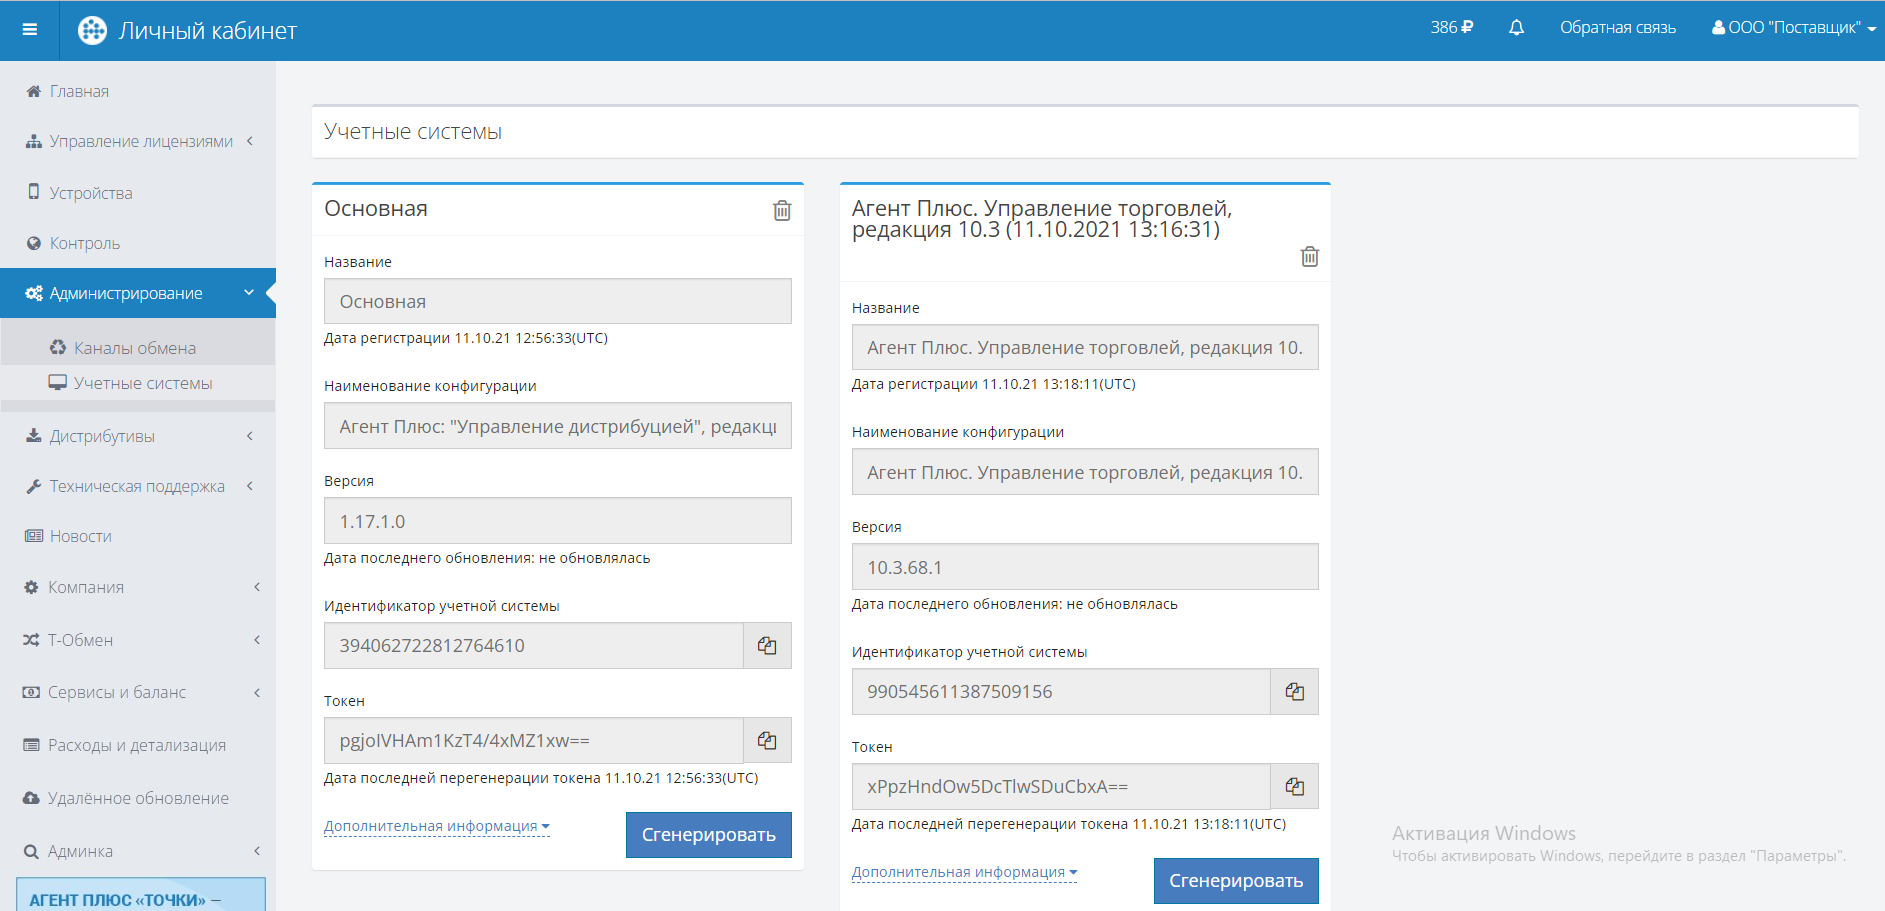
Task: Expand chevron next to Админка
Action: pos(257,851)
